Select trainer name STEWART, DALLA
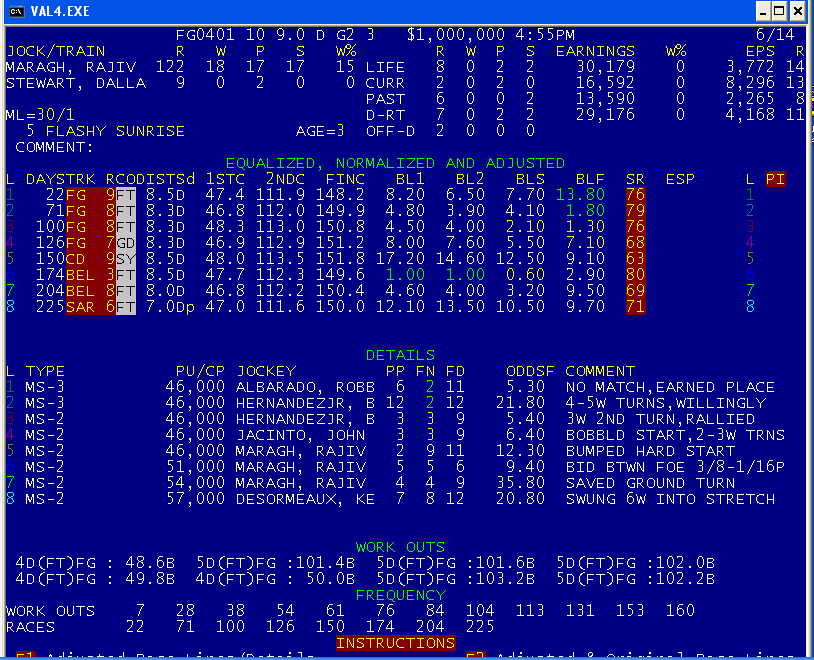This screenshot has height=660, width=814. [76, 83]
